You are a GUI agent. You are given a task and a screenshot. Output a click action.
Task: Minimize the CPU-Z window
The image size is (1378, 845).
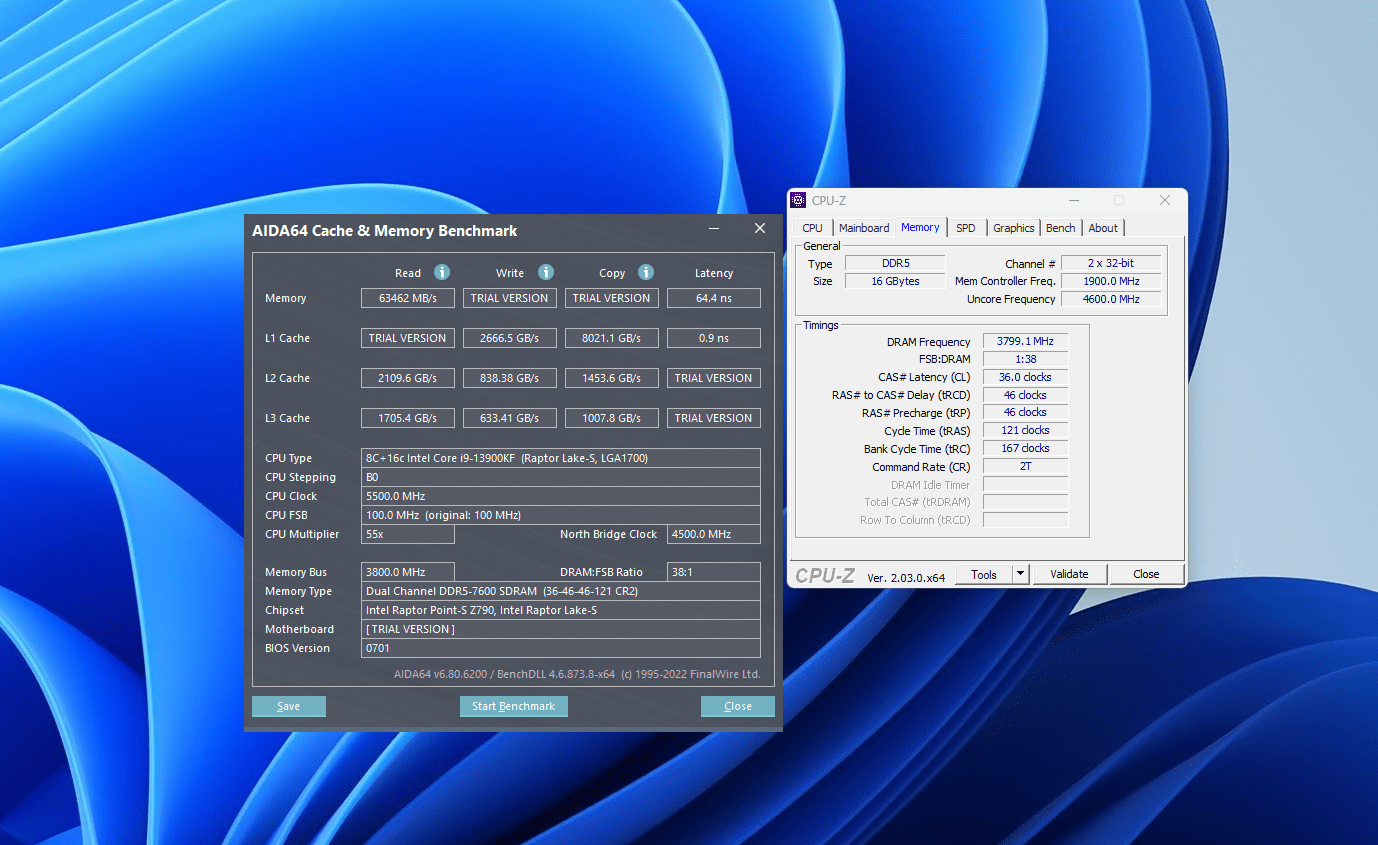pyautogui.click(x=1072, y=200)
